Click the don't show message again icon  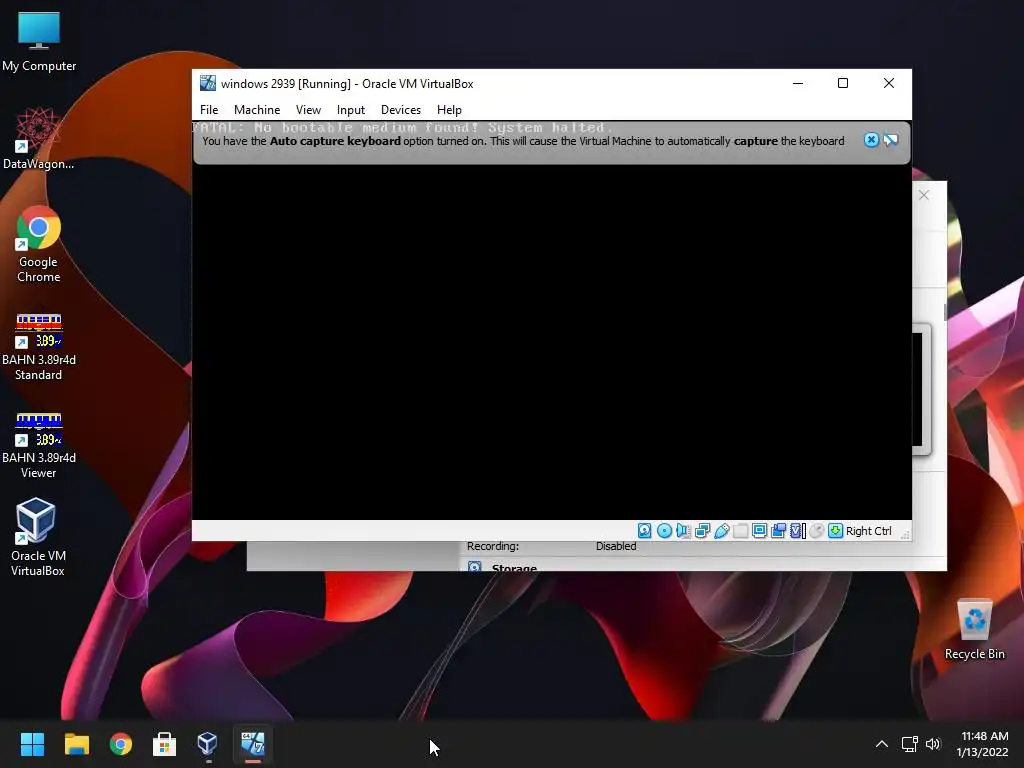pos(891,140)
